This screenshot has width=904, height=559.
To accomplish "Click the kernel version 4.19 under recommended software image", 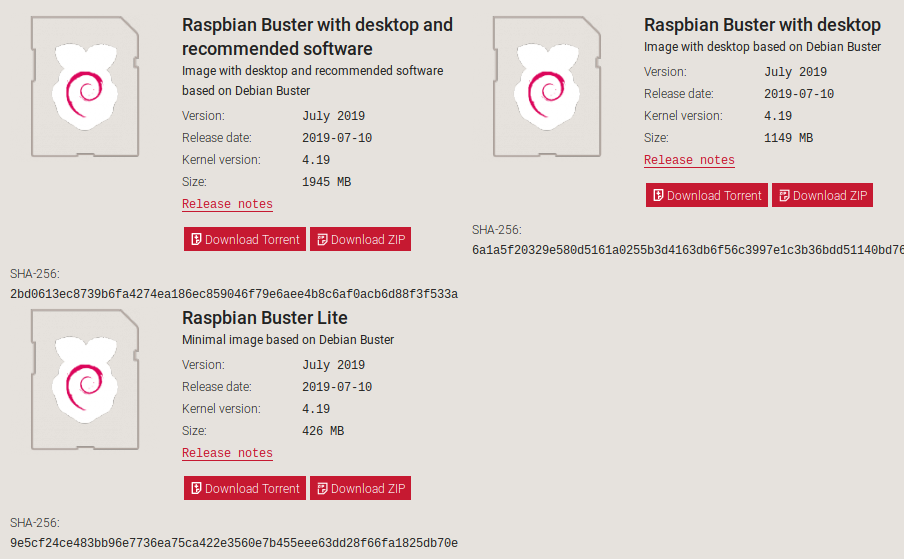I will (x=316, y=160).
